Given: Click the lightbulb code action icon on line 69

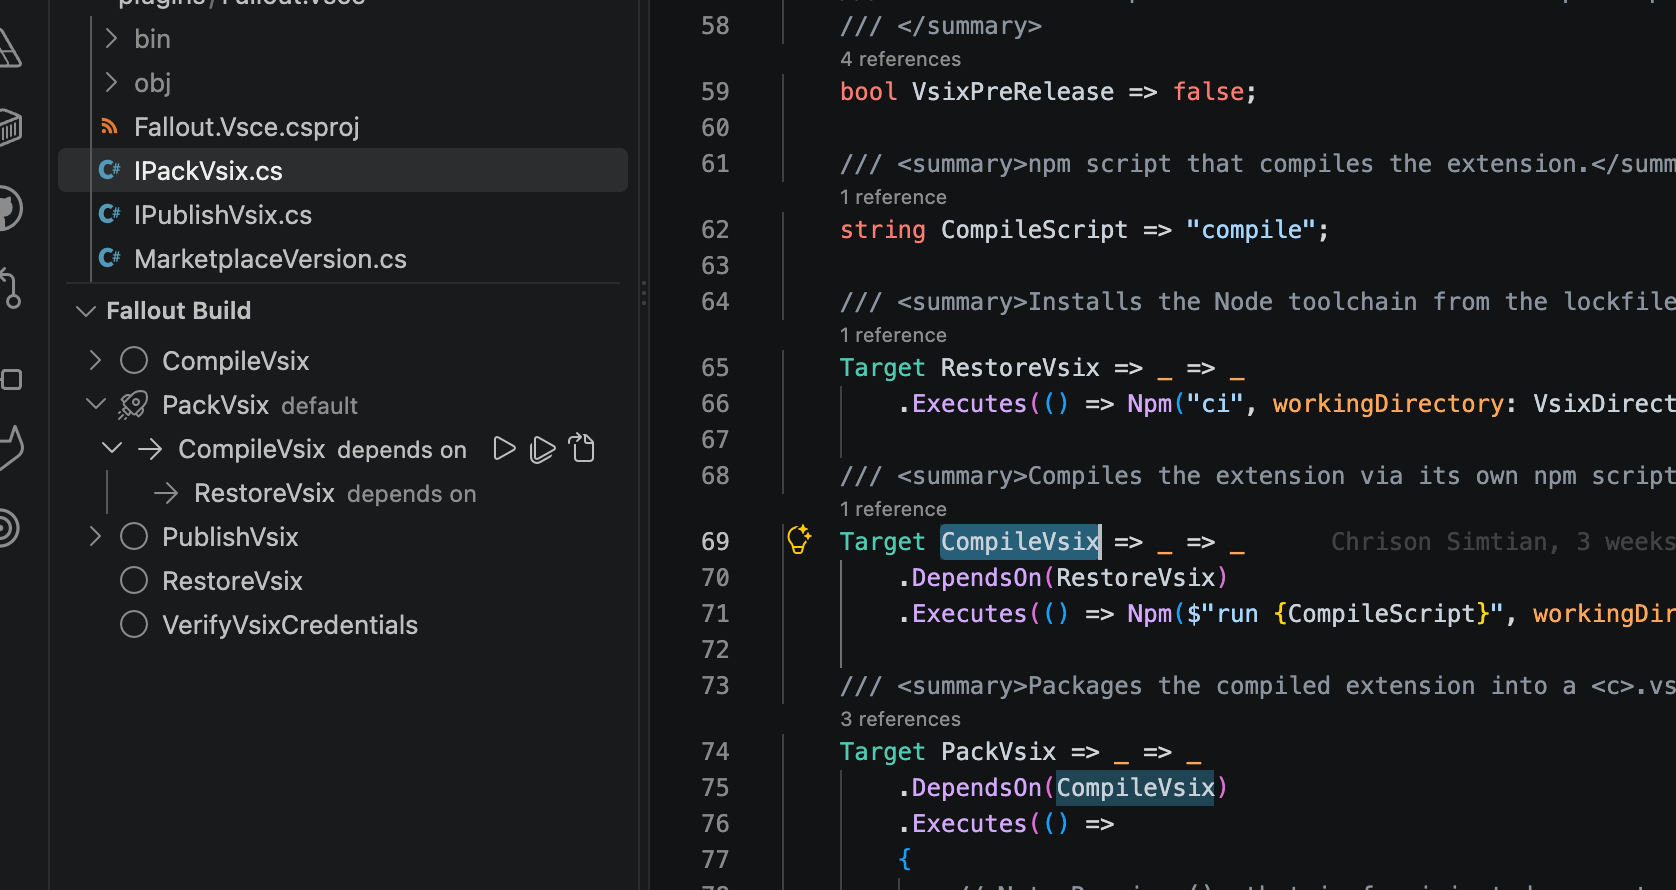Looking at the screenshot, I should click(799, 539).
